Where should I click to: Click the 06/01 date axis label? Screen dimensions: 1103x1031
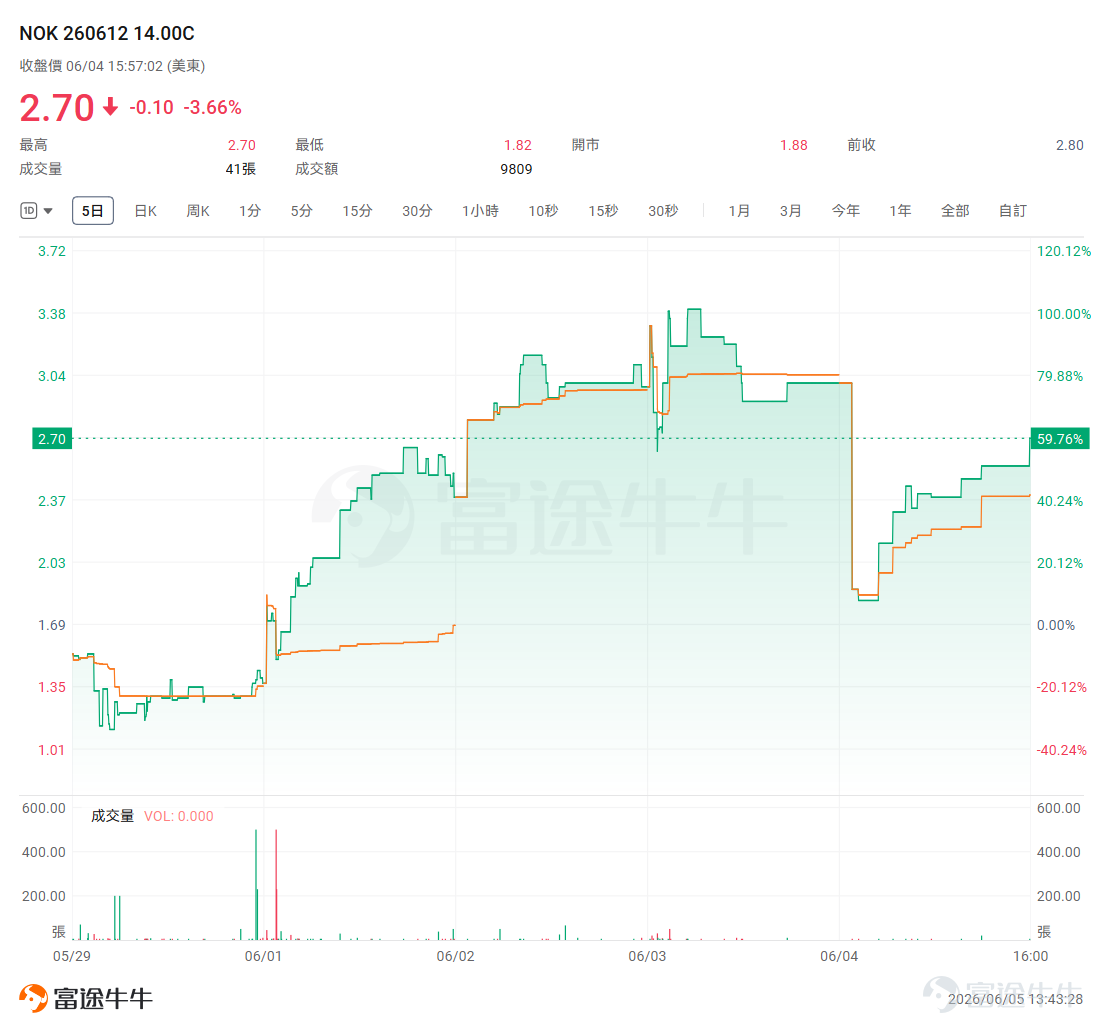[263, 956]
